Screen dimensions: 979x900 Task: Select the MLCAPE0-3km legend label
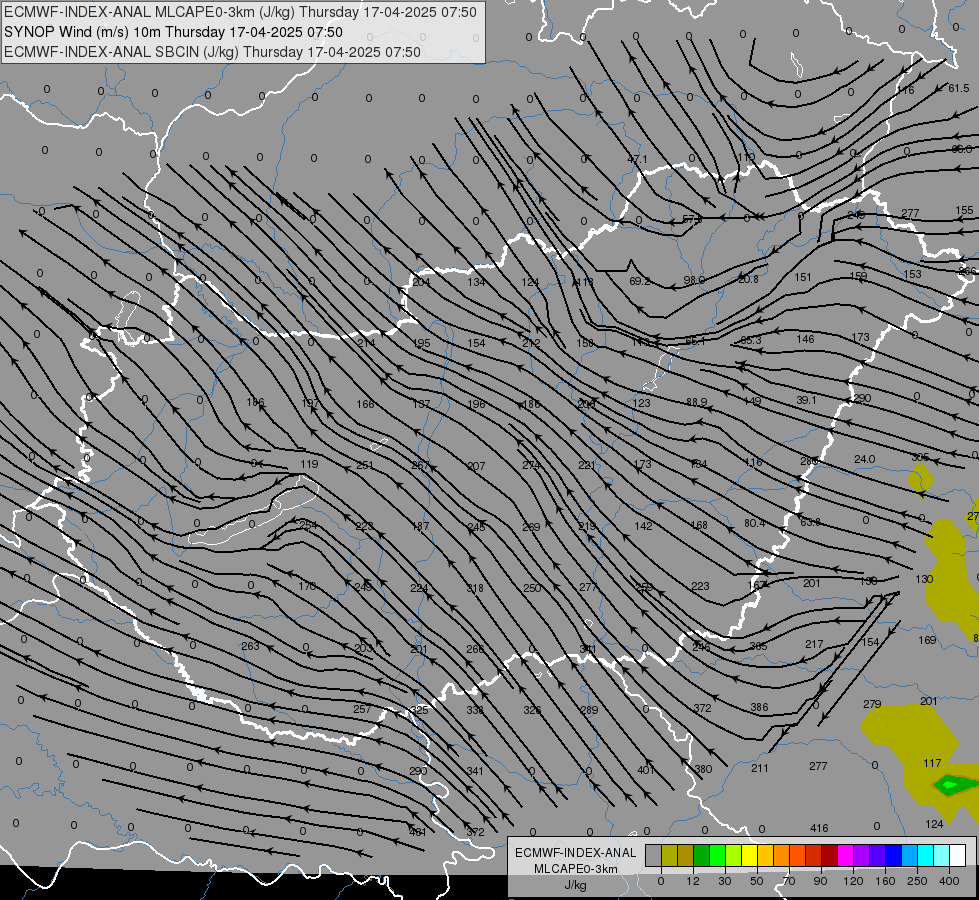[576, 869]
